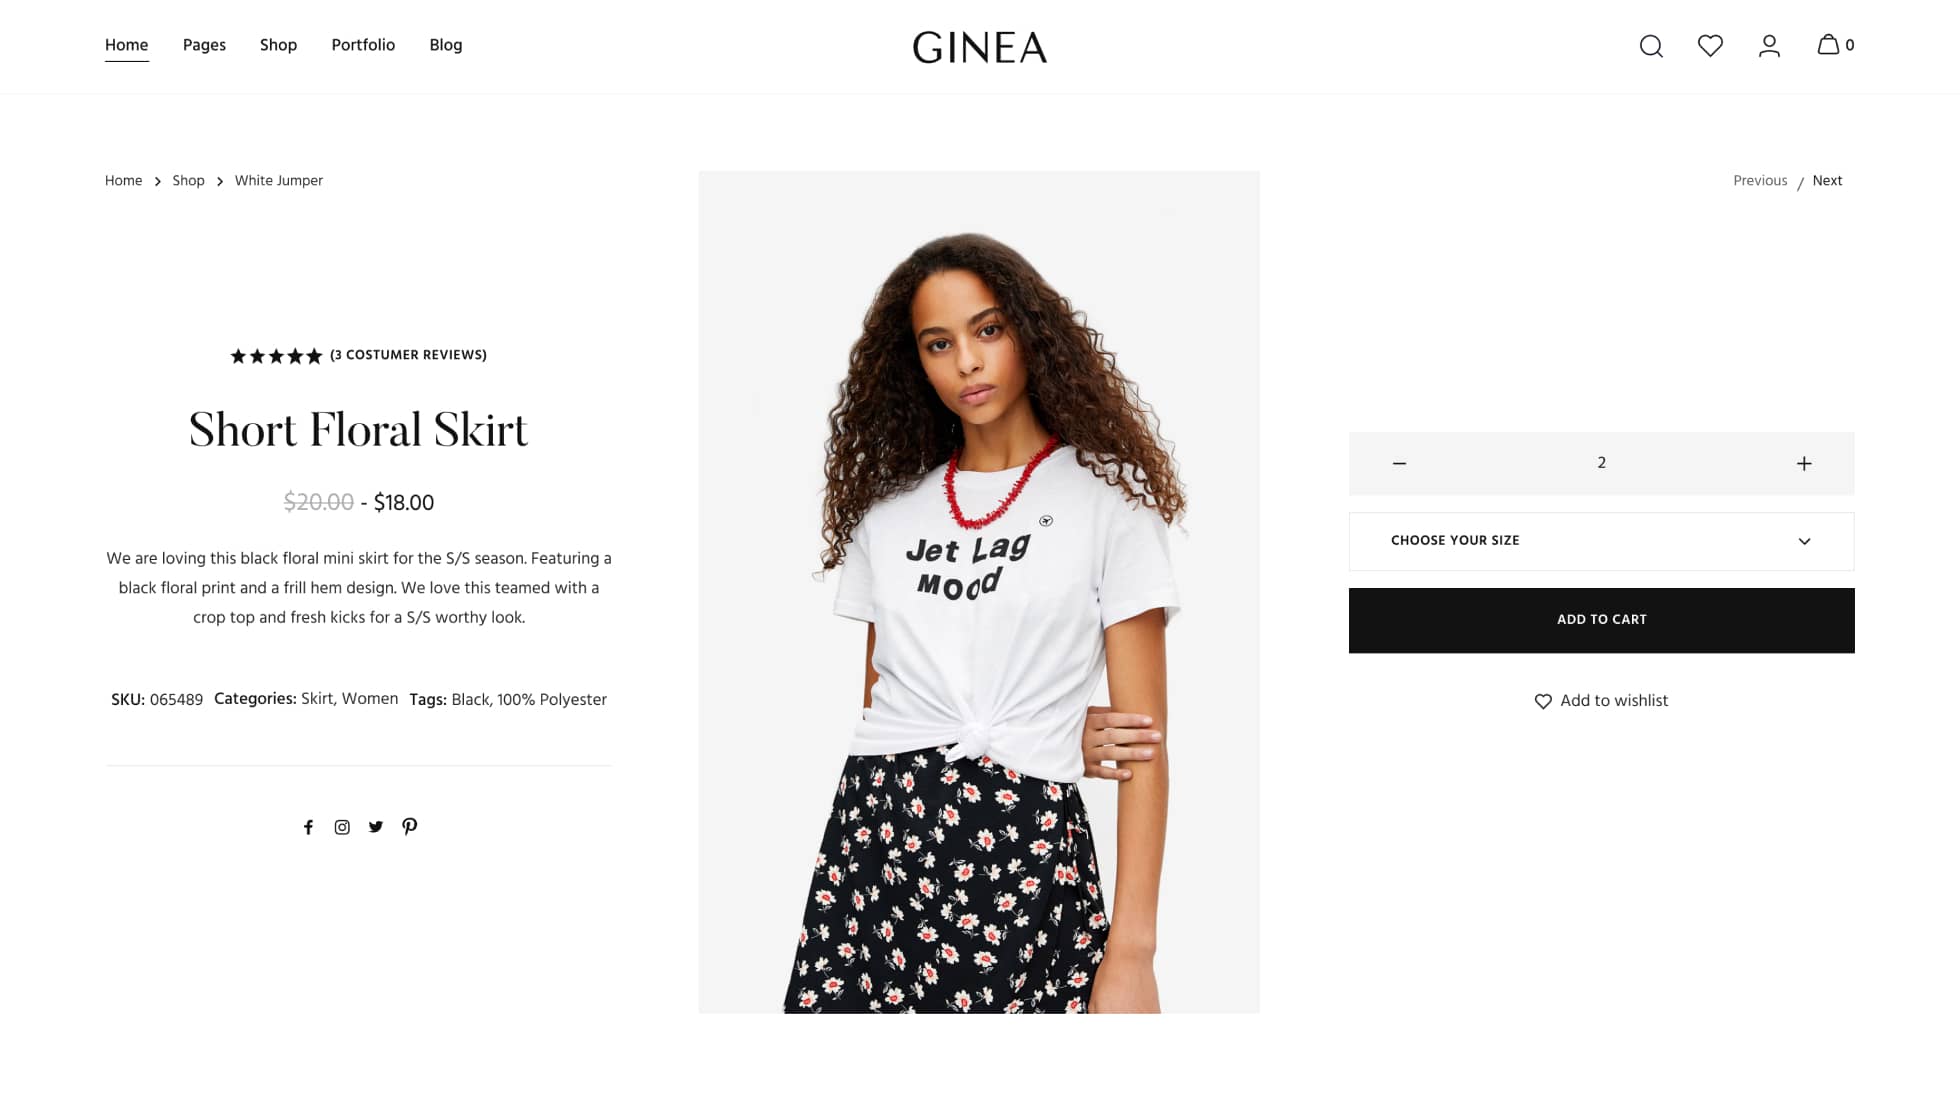Open the Pages menu
The width and height of the screenshot is (1960, 1120).
[204, 45]
